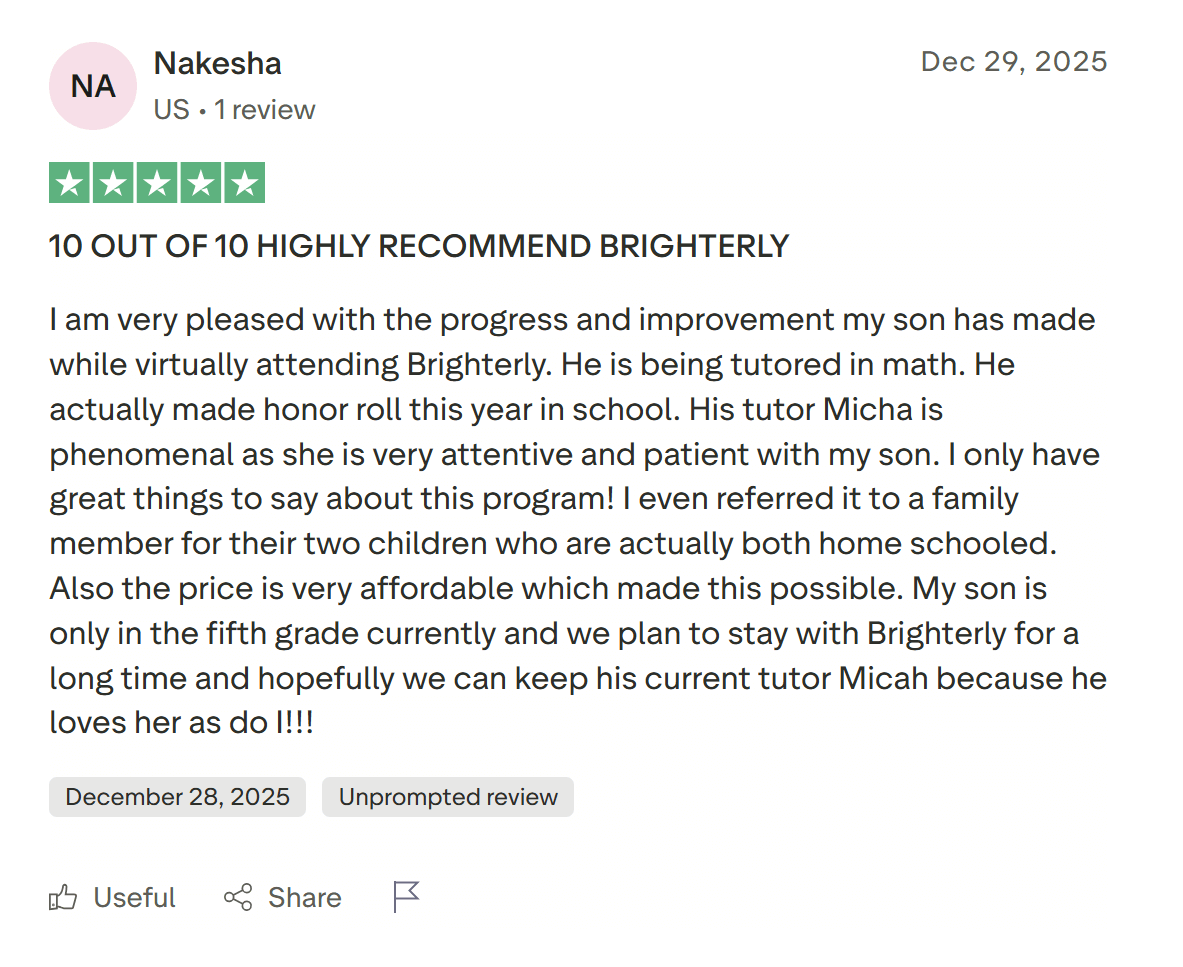Open Nakesha's reviewer profile

click(x=217, y=63)
